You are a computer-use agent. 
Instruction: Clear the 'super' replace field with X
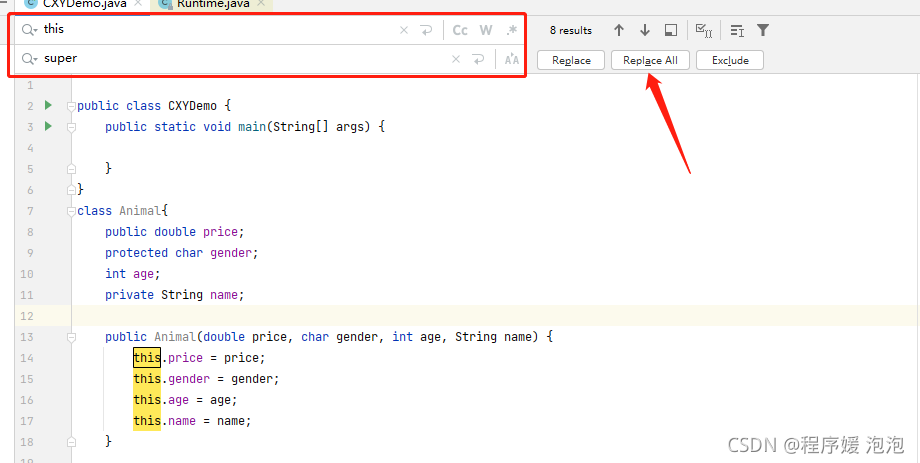point(456,59)
